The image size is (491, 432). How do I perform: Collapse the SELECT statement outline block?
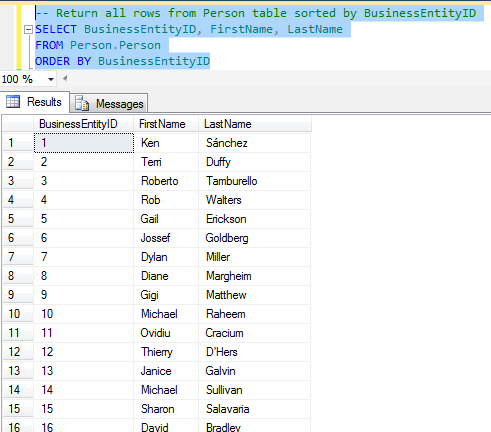click(x=28, y=30)
